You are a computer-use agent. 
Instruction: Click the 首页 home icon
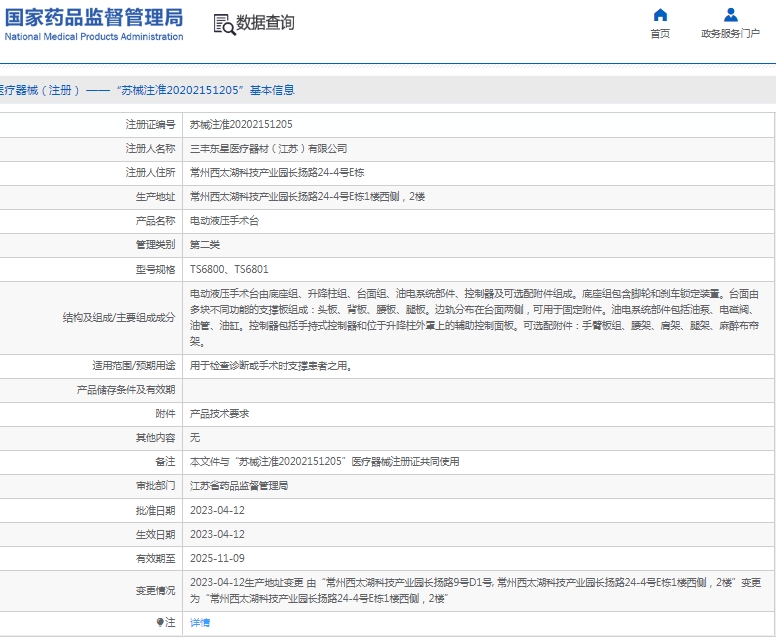(660, 15)
